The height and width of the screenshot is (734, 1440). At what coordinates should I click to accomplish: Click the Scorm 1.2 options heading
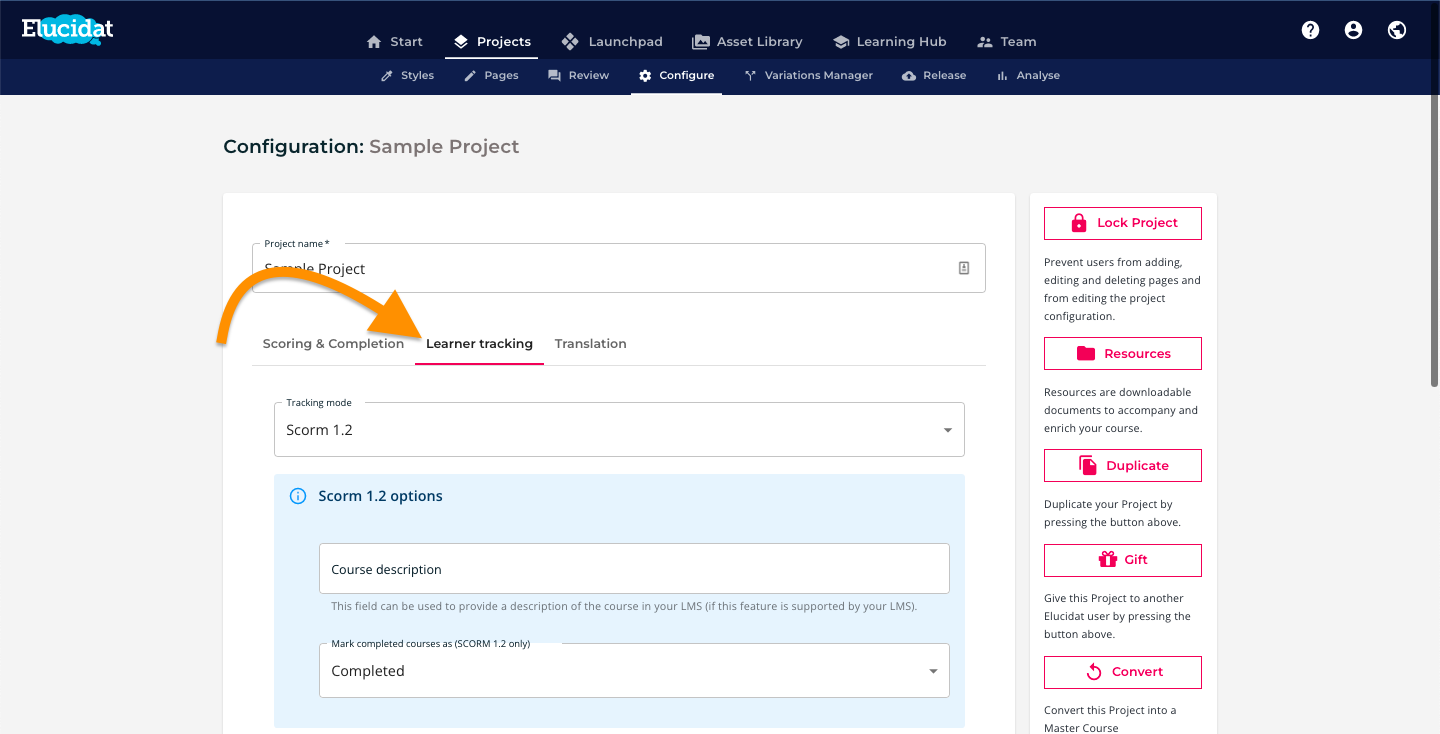(x=380, y=496)
